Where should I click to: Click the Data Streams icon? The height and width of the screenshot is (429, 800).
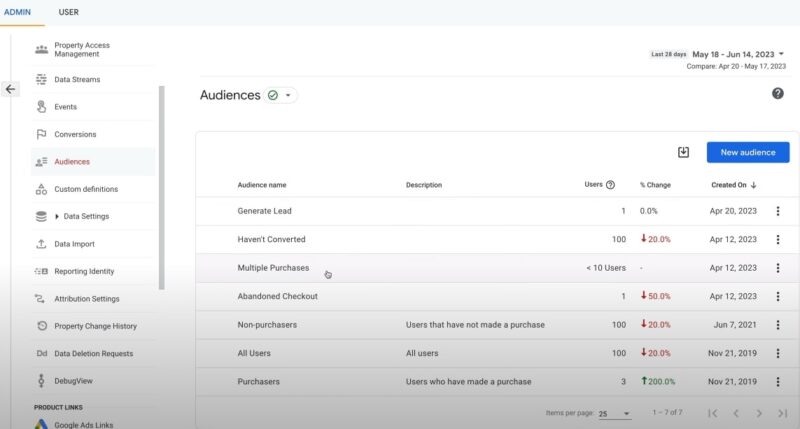[x=41, y=79]
